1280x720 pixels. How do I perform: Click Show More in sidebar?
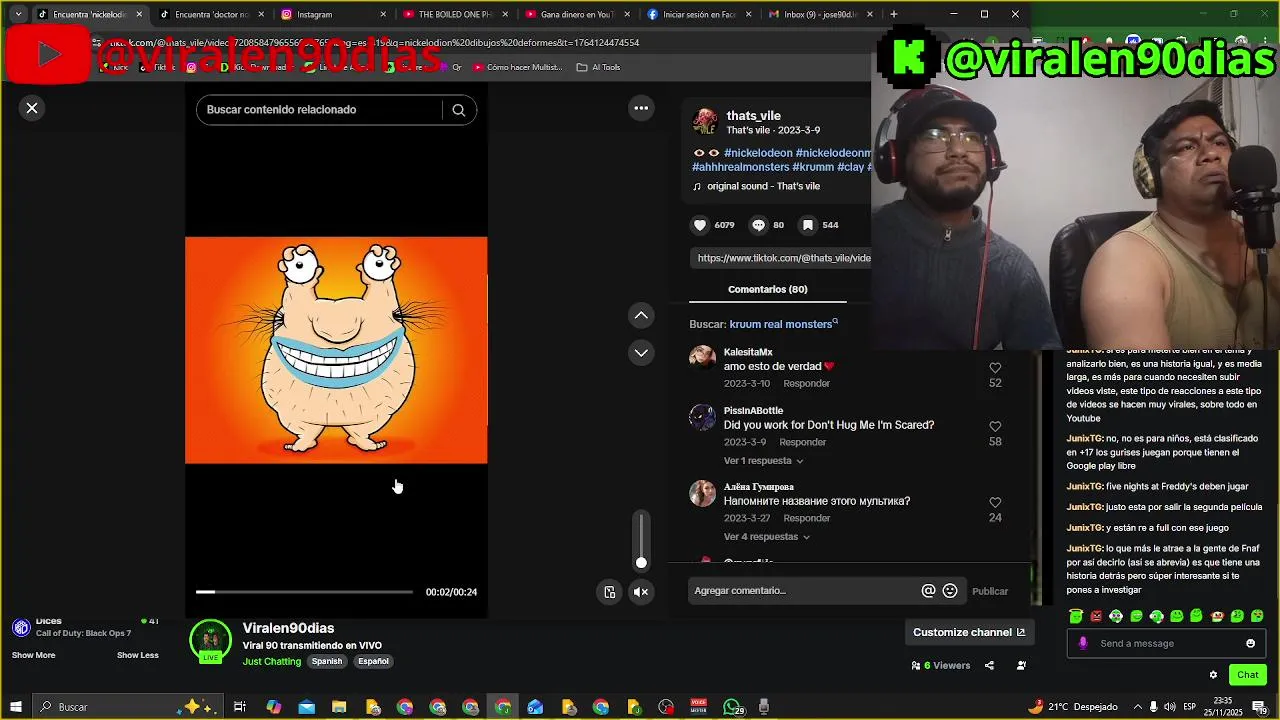(x=34, y=655)
